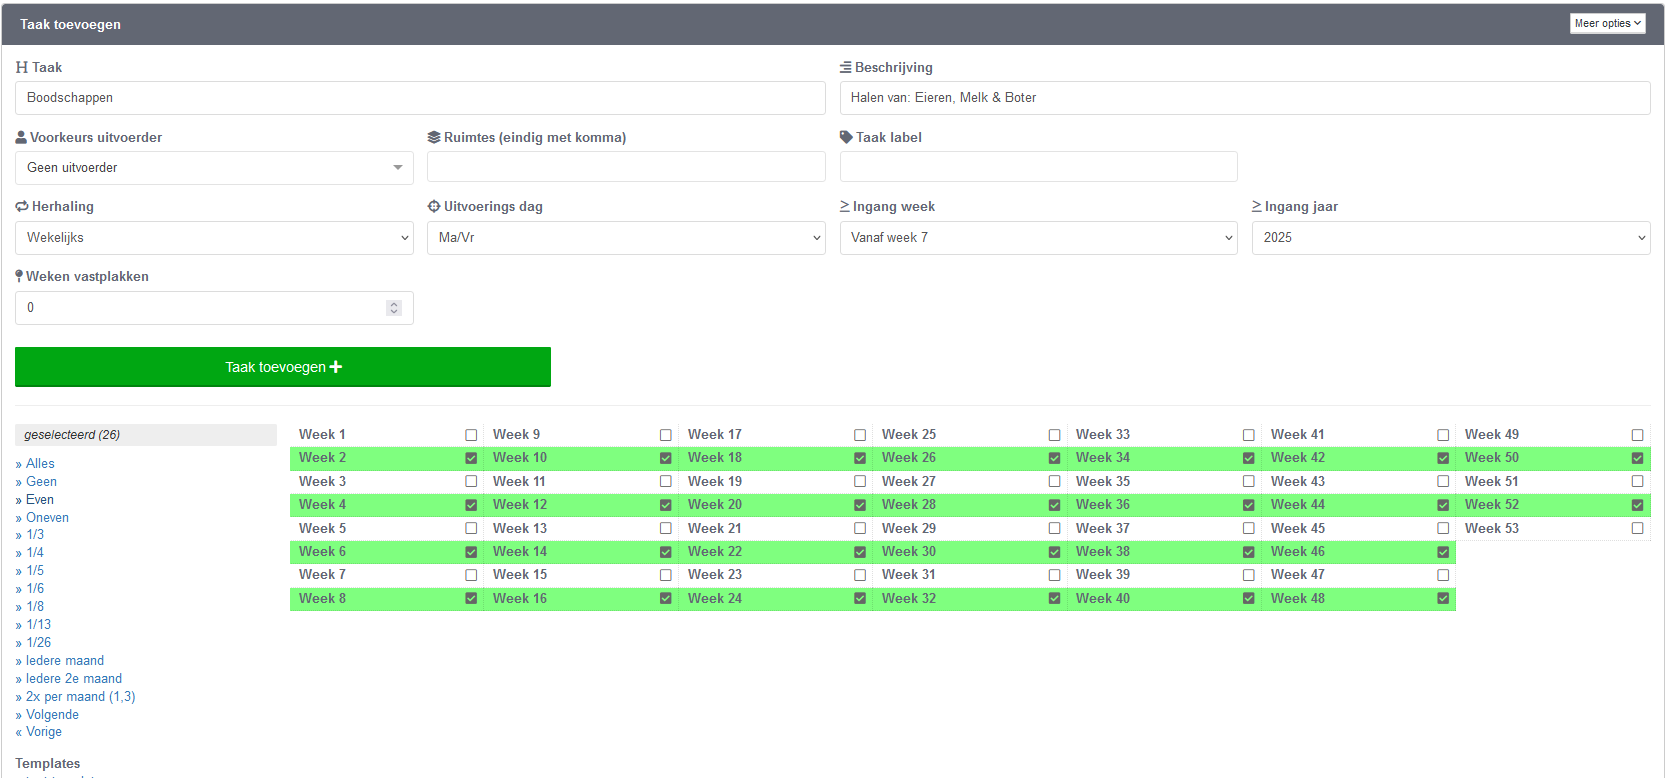Viewport: 1667px width, 778px height.
Task: Check the Week 7 checkbox
Action: pos(471,575)
